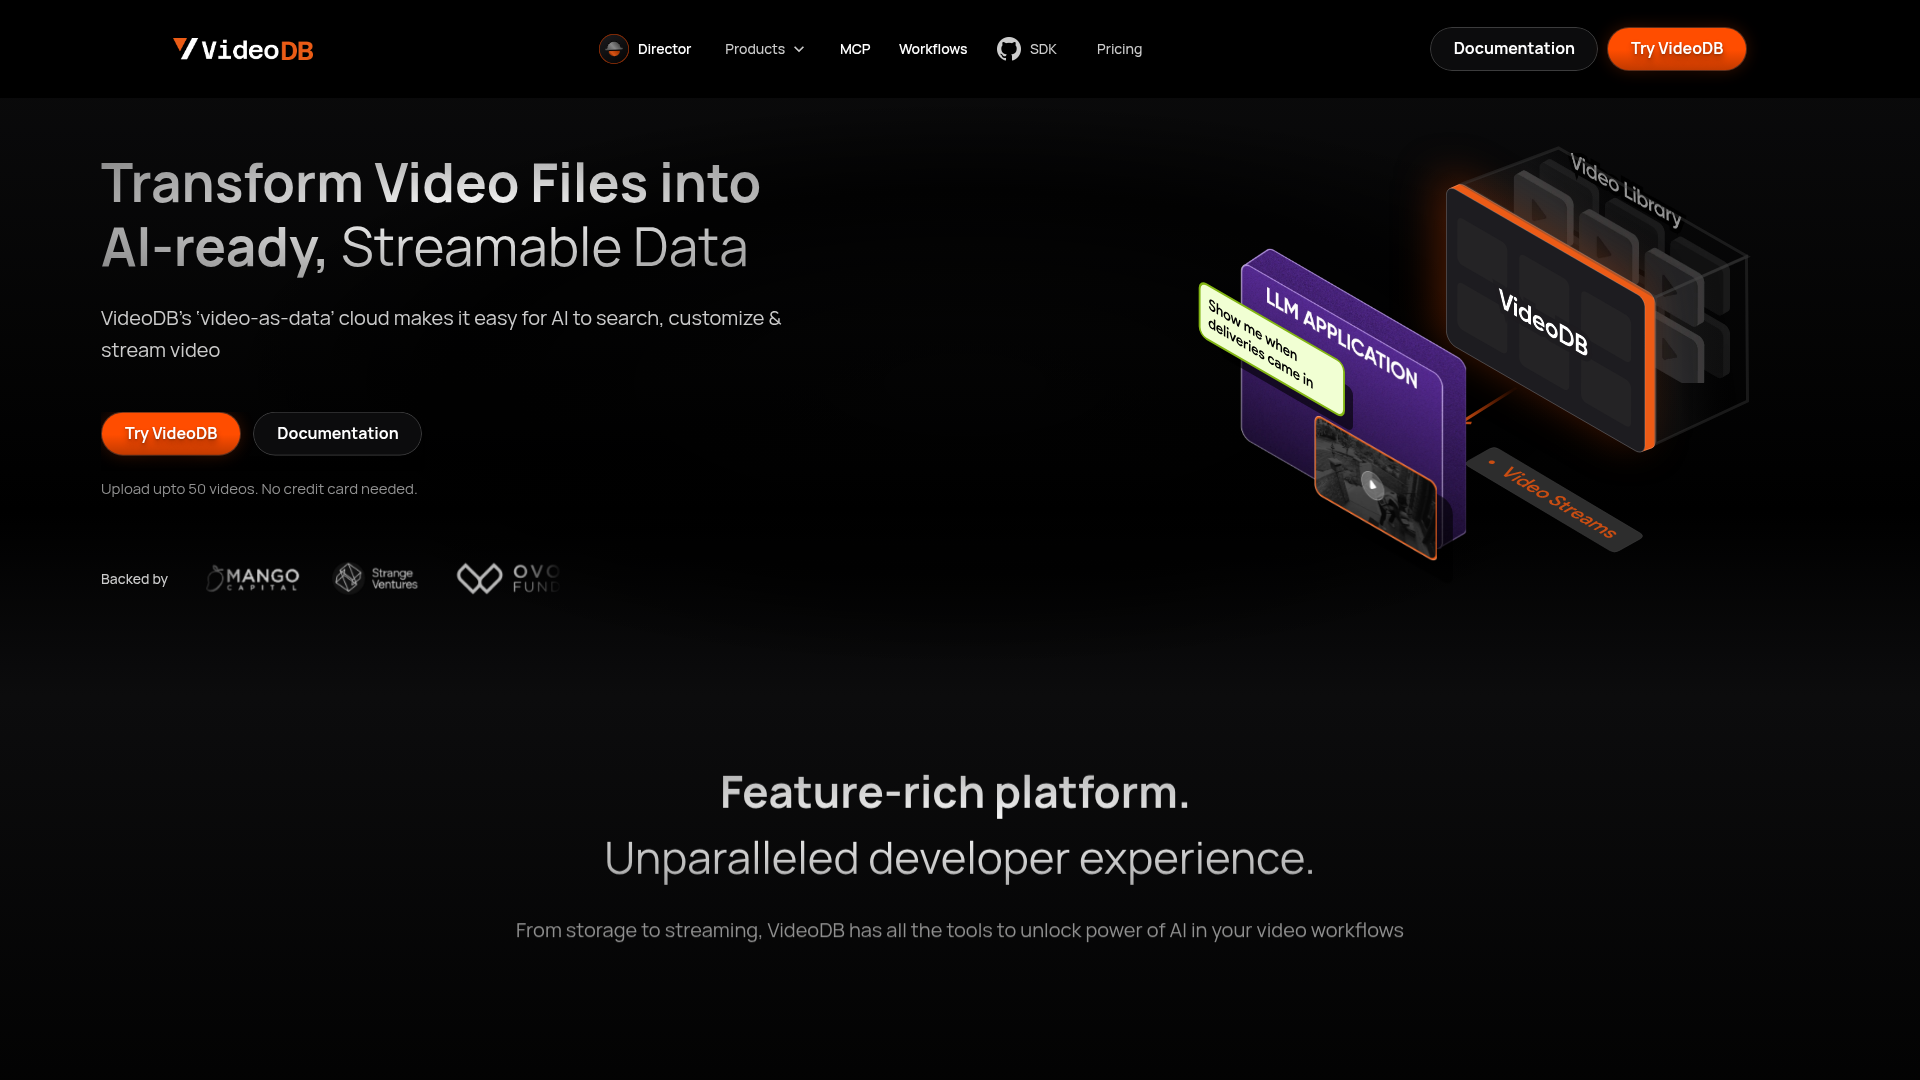The height and width of the screenshot is (1080, 1920).
Task: Click the Try VideoDB hero button
Action: point(170,433)
